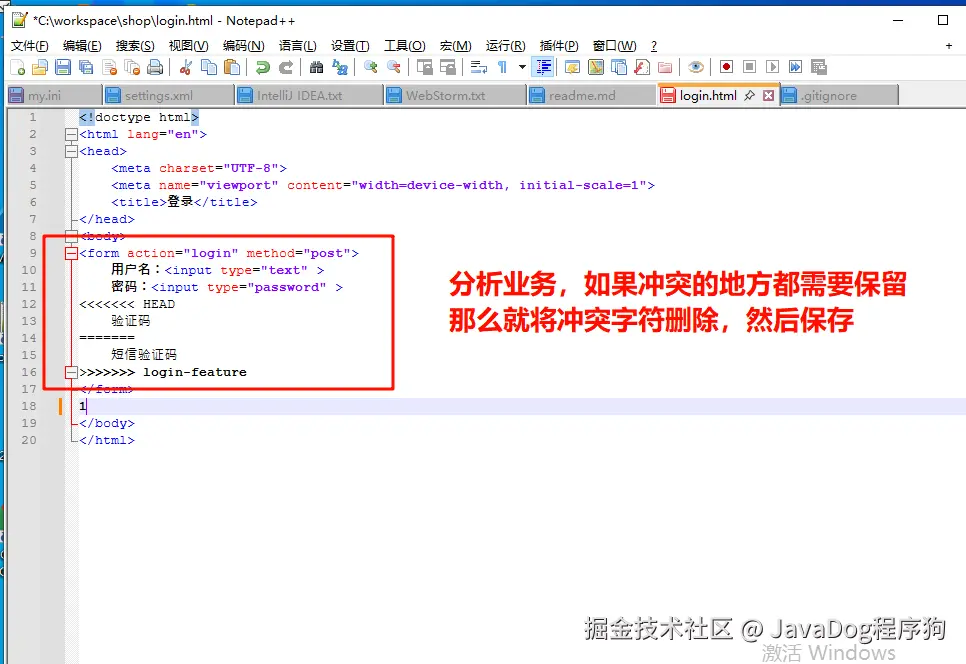The image size is (966, 664).
Task: Open Find with the binoculars icon
Action: (x=317, y=67)
